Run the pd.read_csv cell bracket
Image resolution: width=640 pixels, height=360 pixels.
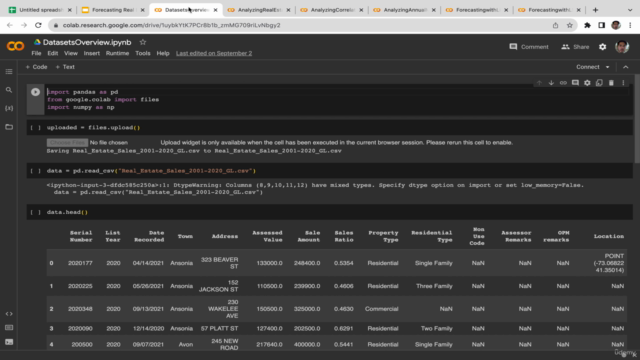(x=36, y=171)
